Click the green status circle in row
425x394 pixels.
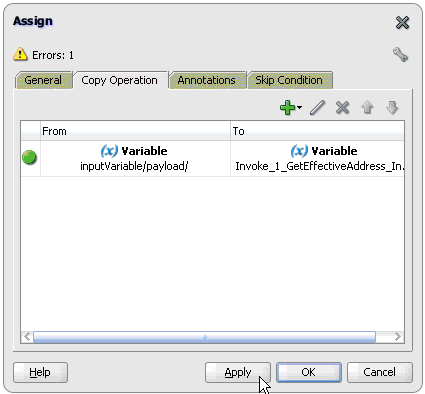pos(29,157)
